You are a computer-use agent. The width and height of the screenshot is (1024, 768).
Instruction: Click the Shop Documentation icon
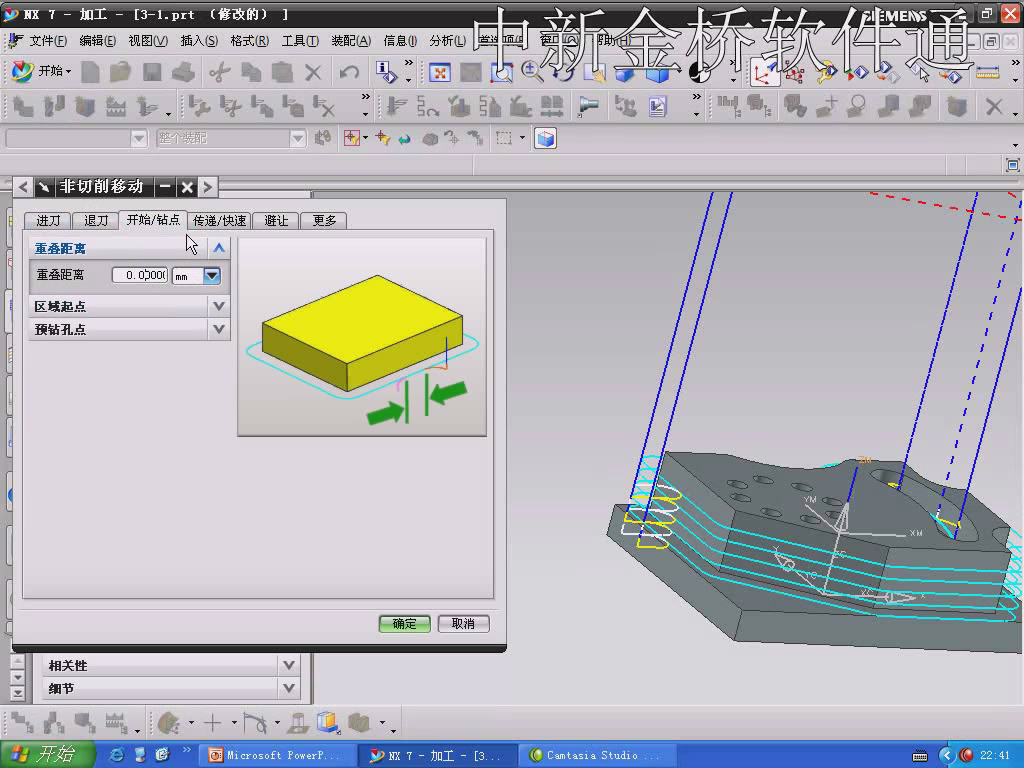click(658, 106)
